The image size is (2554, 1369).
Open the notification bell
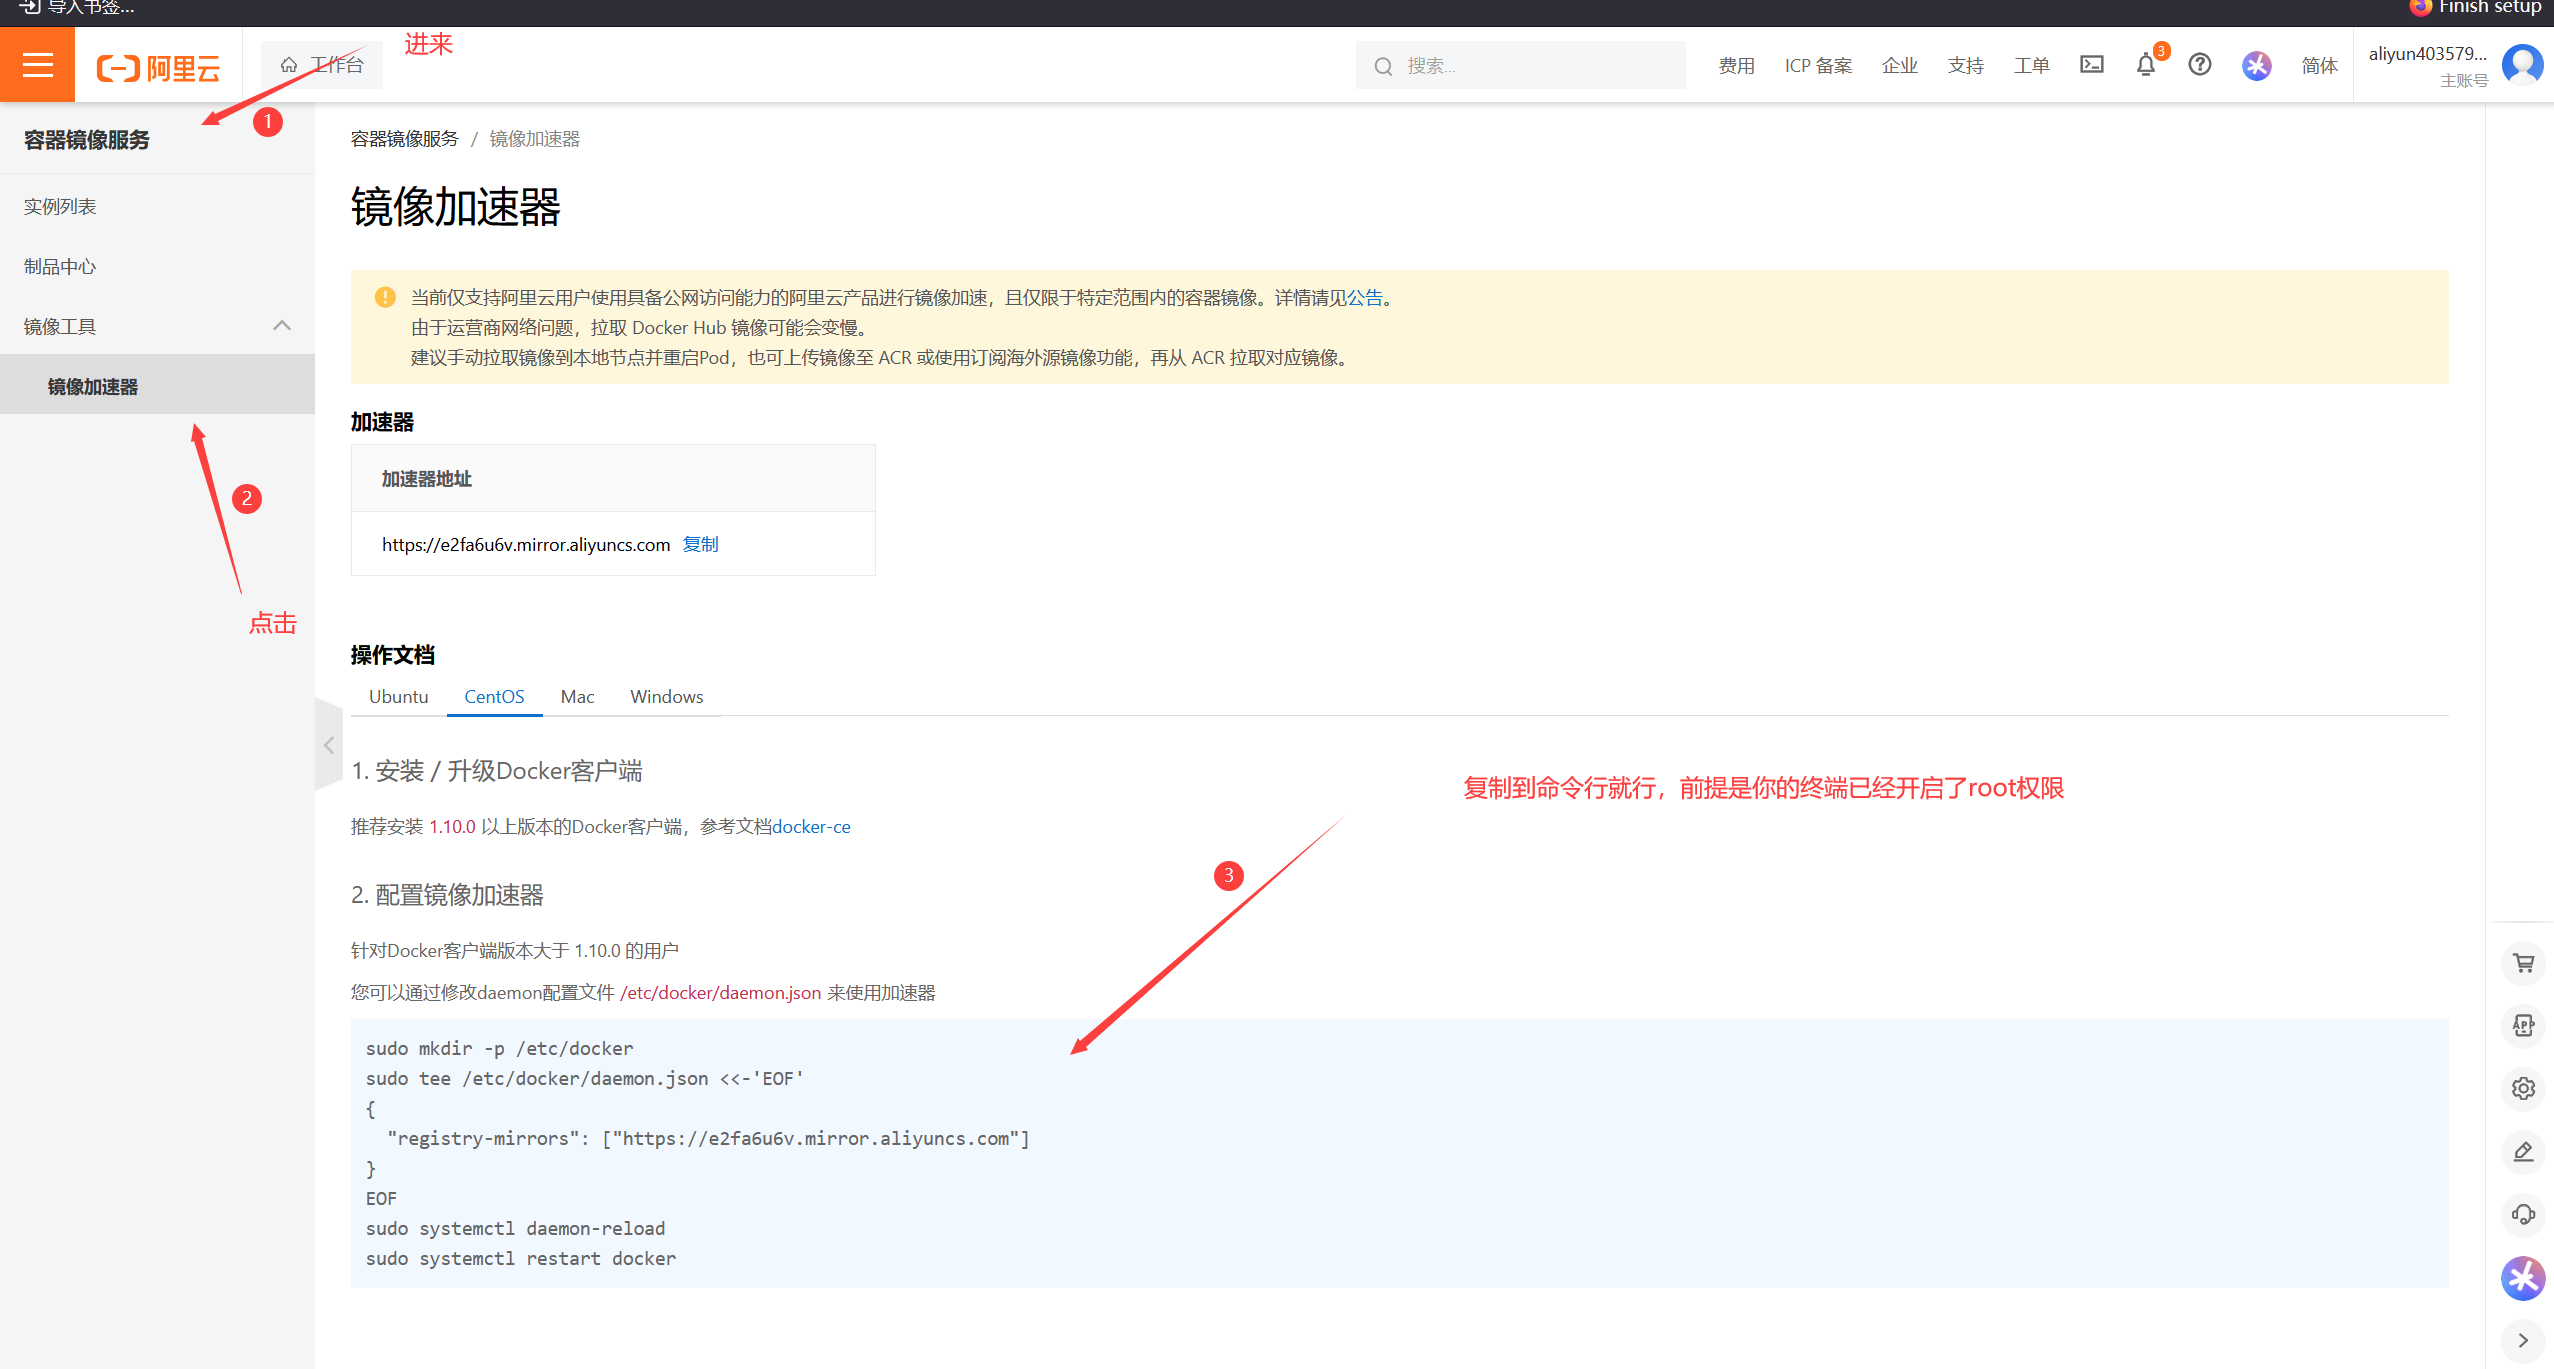pyautogui.click(x=2145, y=65)
